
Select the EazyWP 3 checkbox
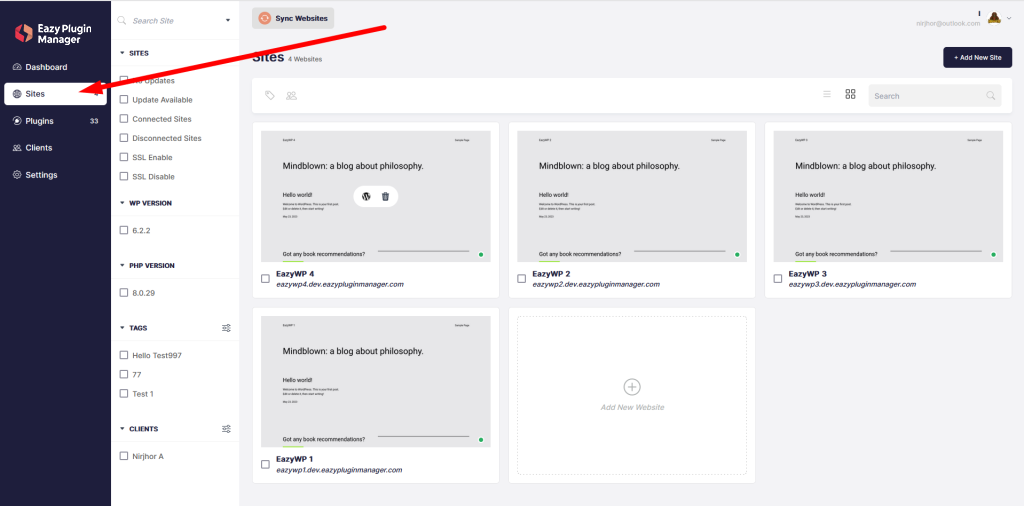778,279
